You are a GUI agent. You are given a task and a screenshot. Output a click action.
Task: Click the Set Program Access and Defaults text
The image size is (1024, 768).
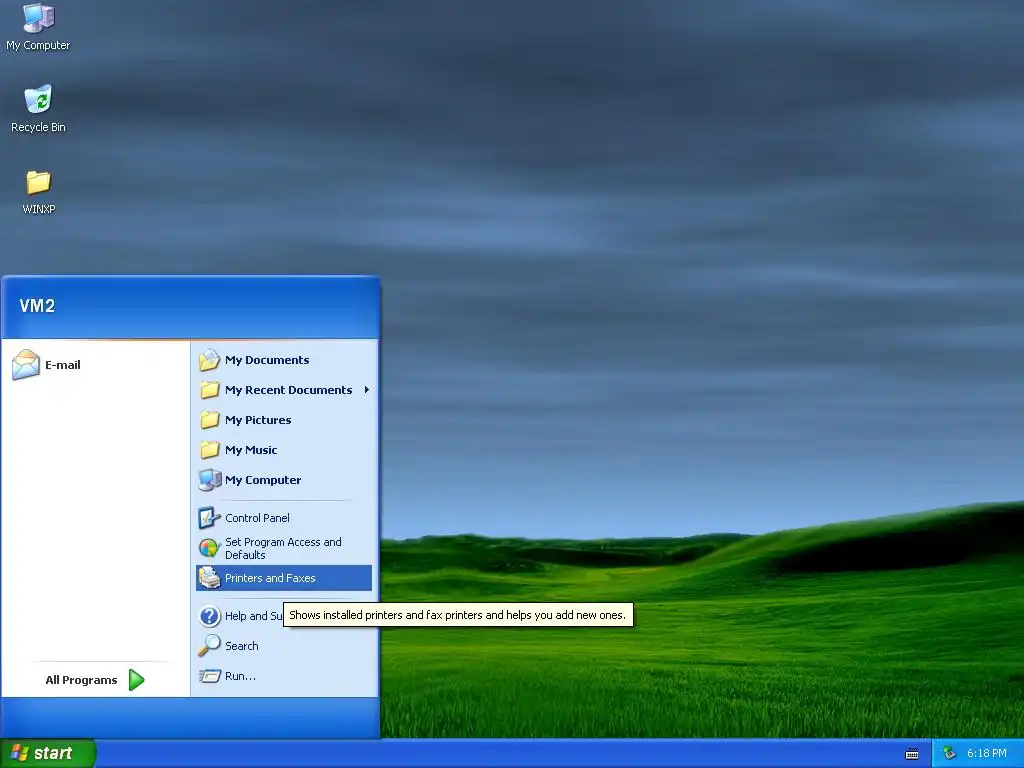click(x=283, y=549)
